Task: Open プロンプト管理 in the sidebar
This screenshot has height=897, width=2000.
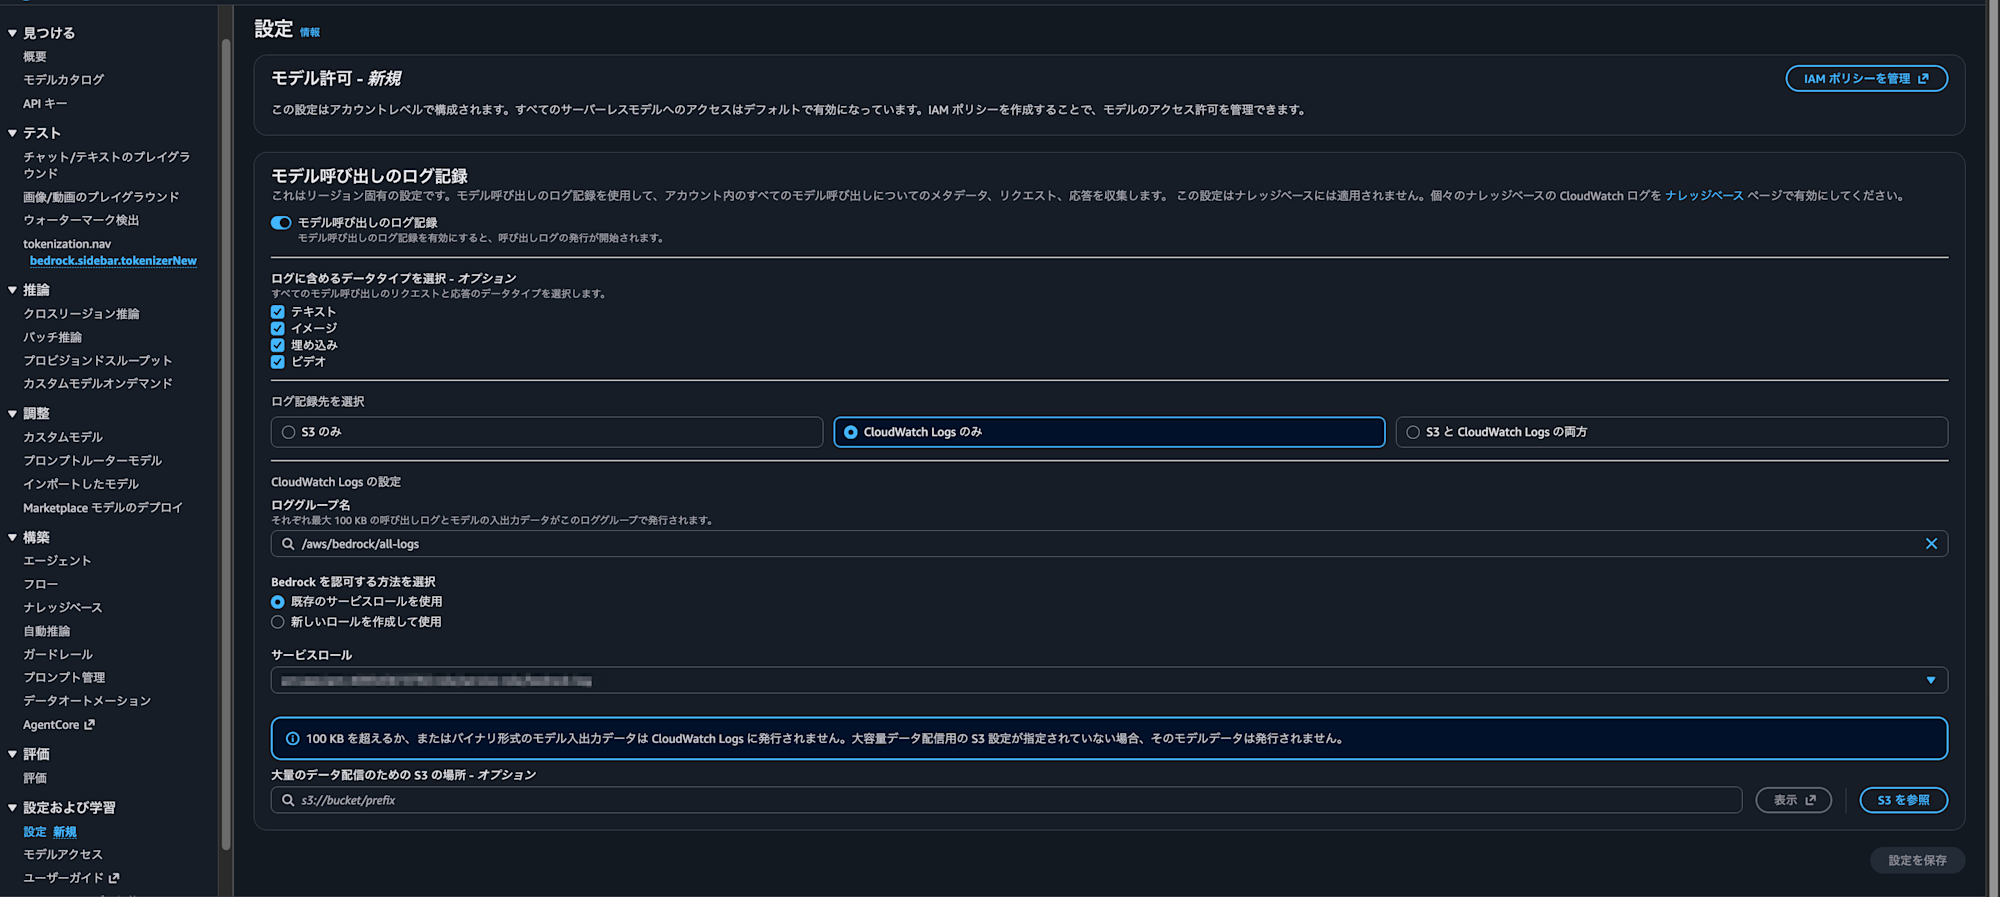Action: 64,677
